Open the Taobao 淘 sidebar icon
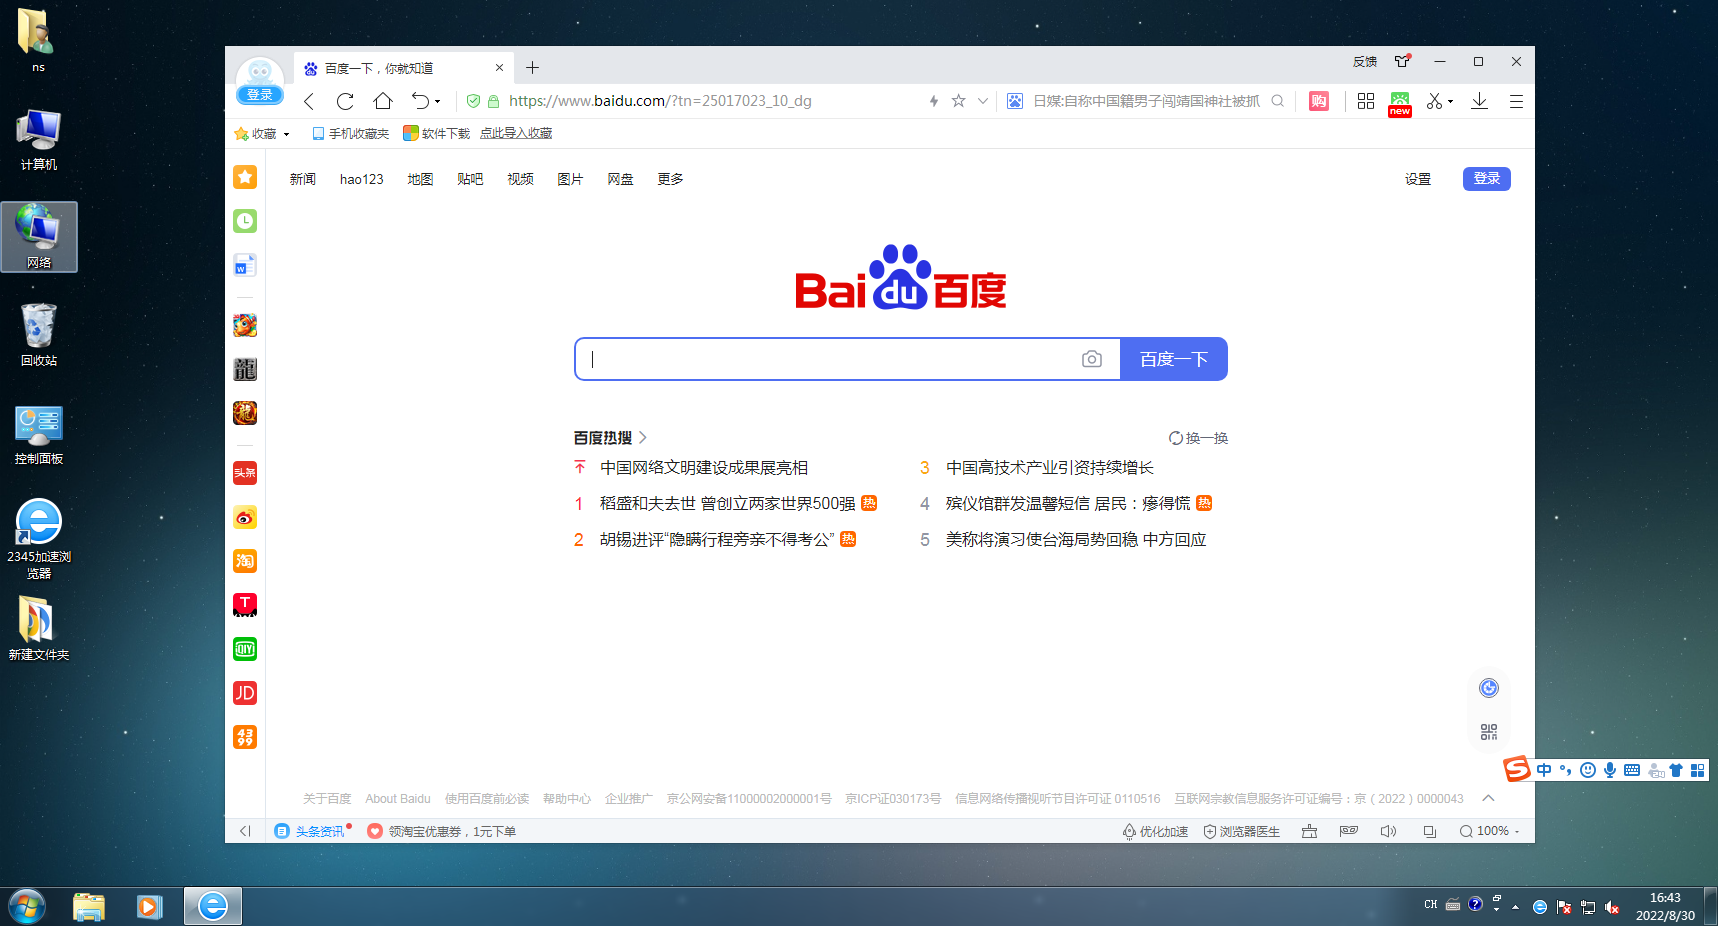 click(x=245, y=561)
